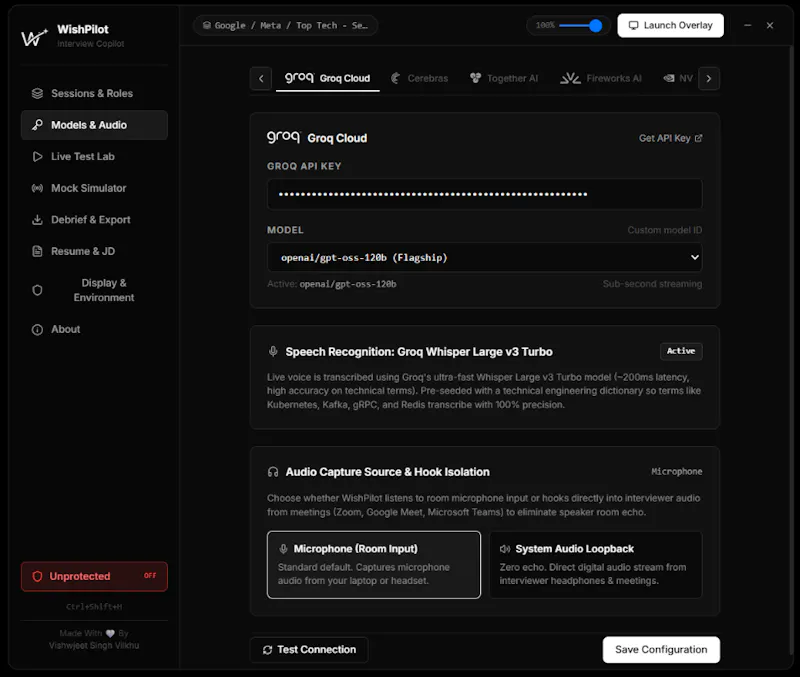This screenshot has height=677, width=800.
Task: Toggle the Unprotected OFF stealth switch
Action: (x=94, y=576)
